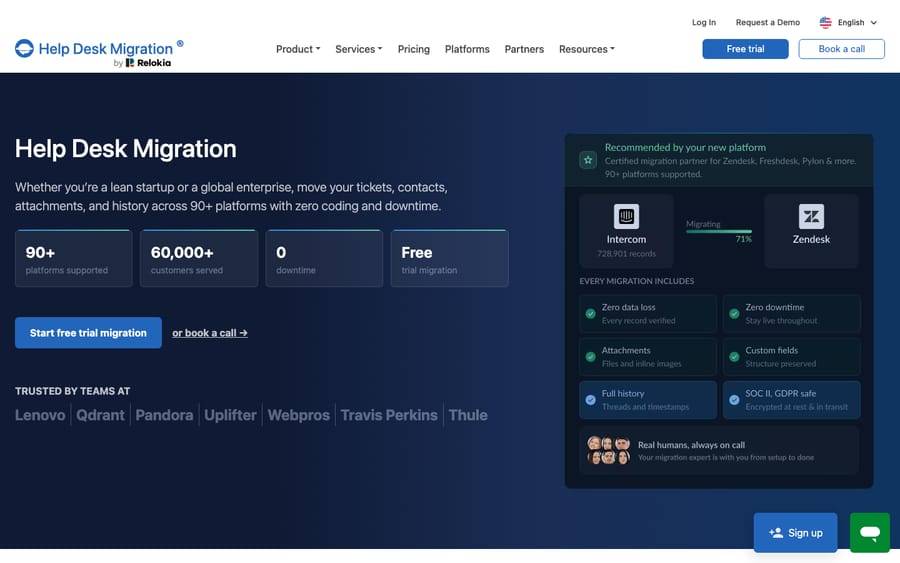Click the check icon beside Full history
This screenshot has height=563, width=900.
590,400
